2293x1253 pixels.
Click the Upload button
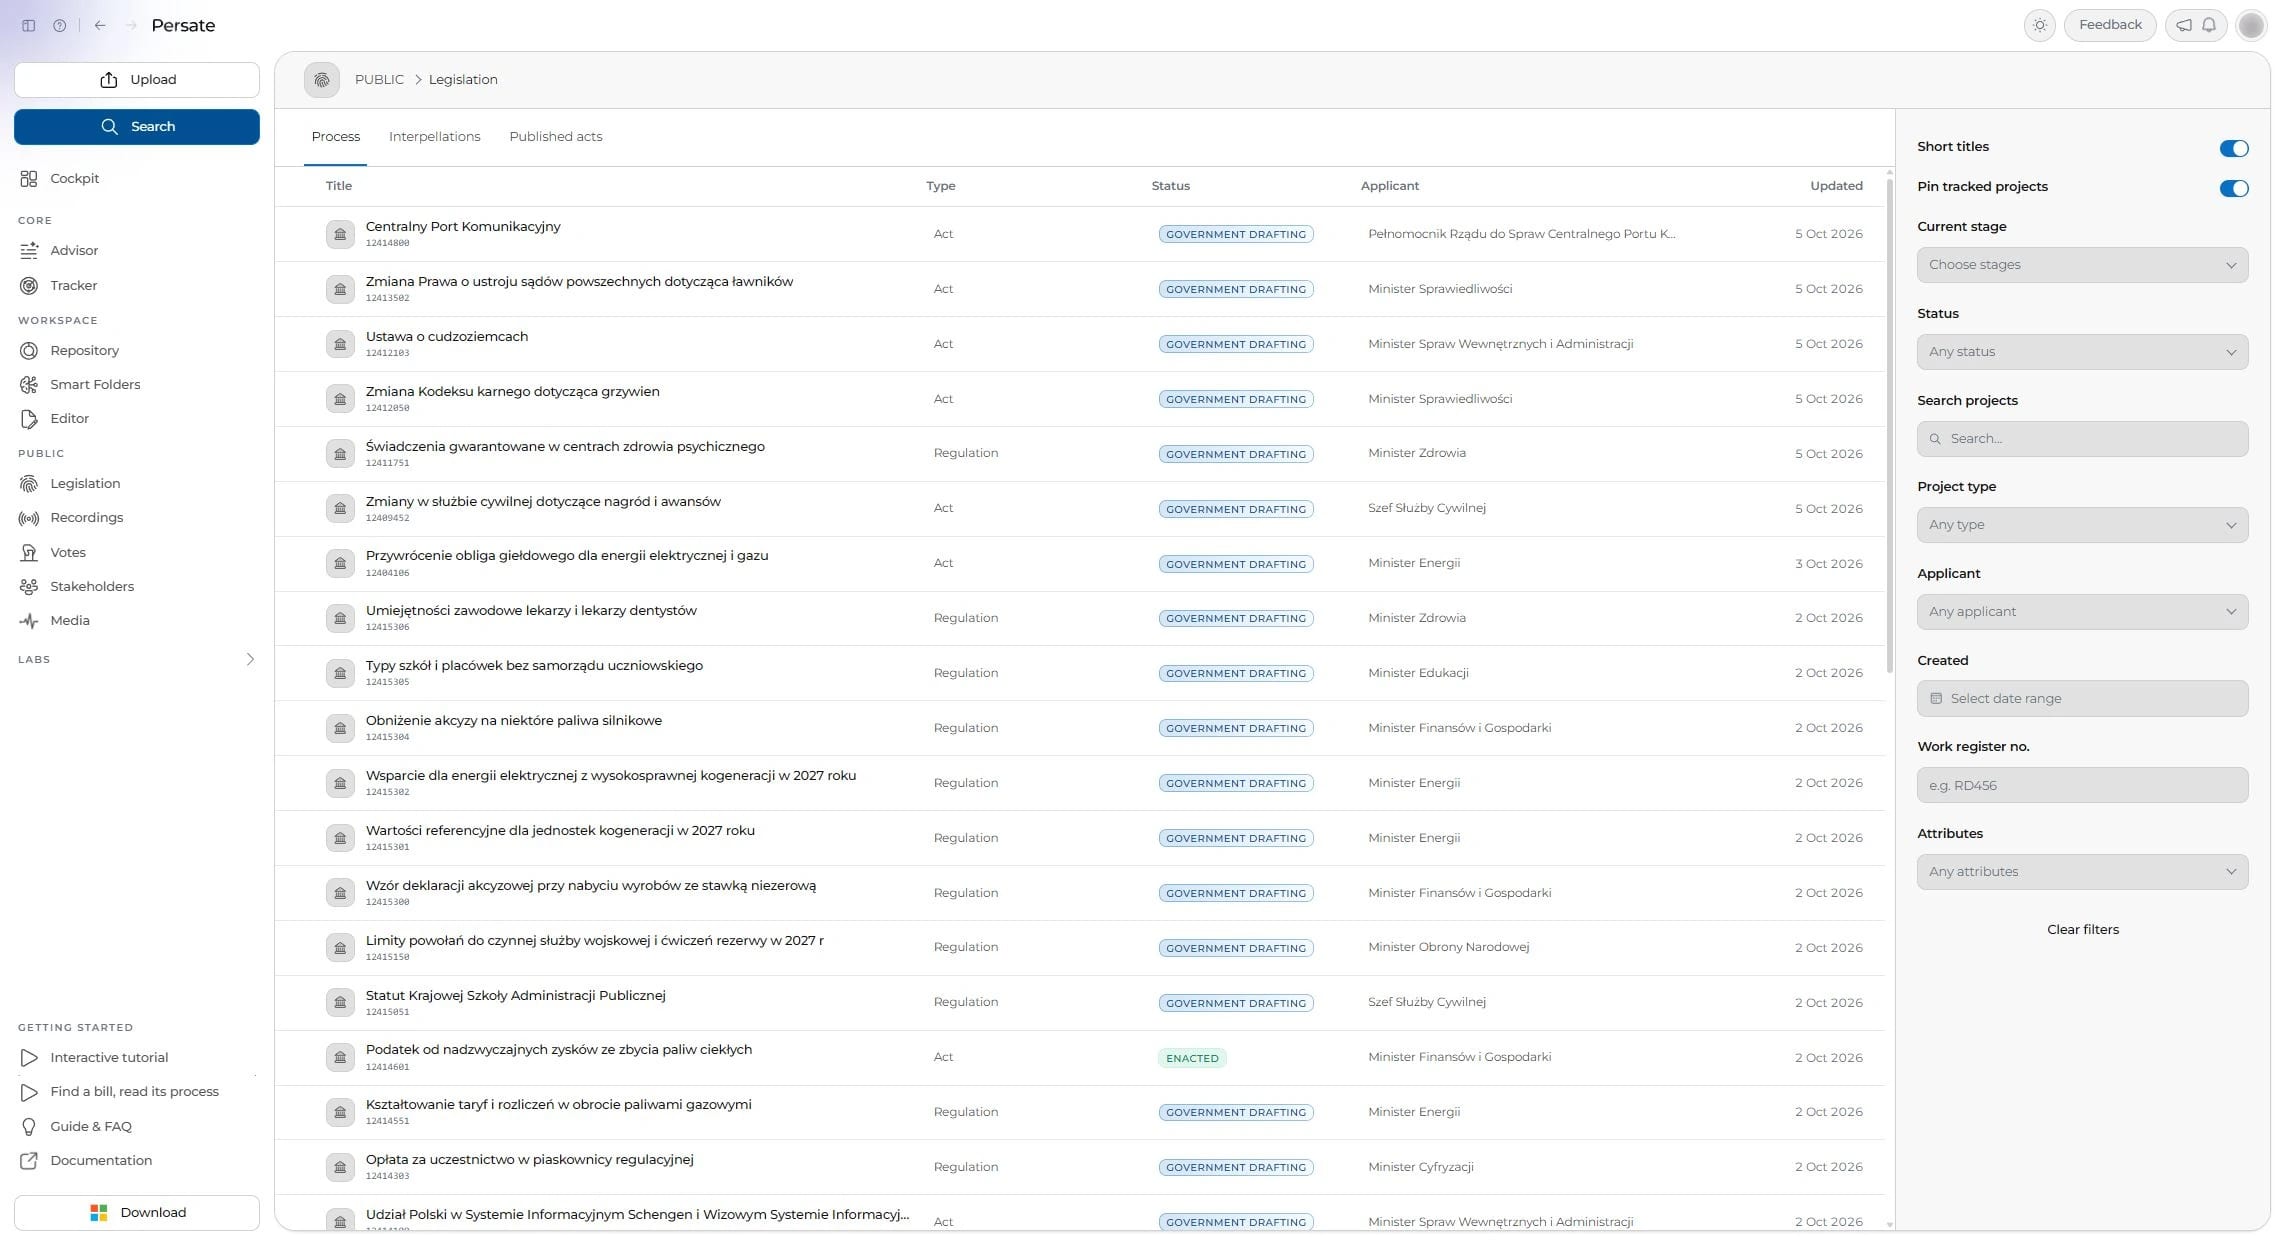coord(137,80)
